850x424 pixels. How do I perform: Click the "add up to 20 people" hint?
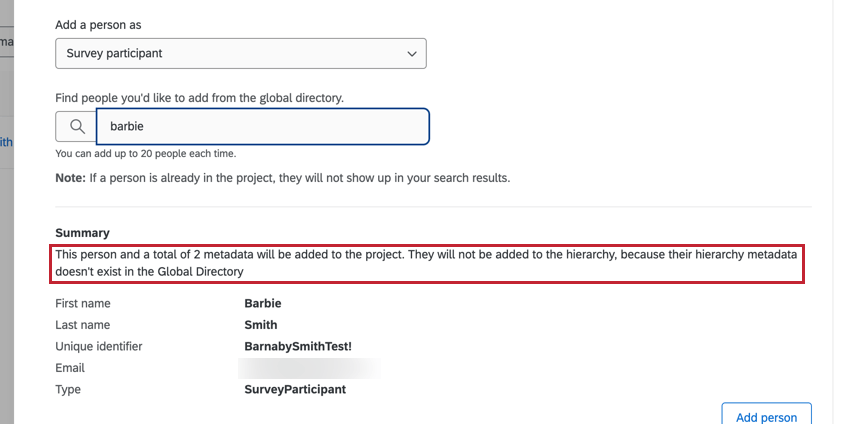[x=146, y=154]
